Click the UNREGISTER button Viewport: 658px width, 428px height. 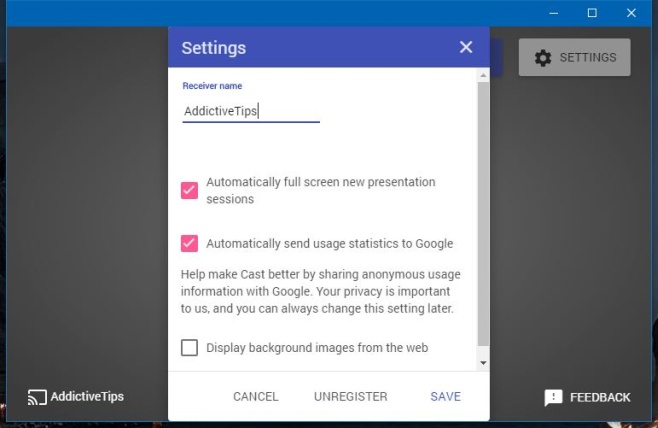click(x=351, y=397)
